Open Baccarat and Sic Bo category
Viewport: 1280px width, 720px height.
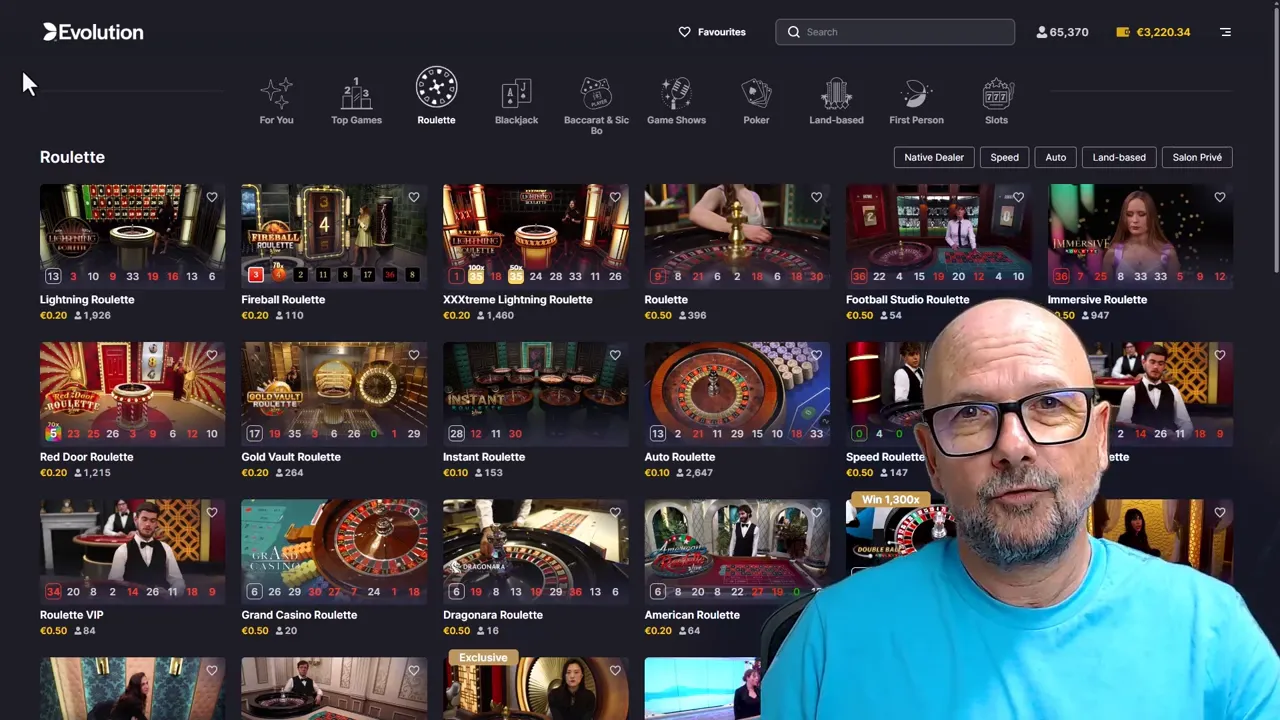pos(596,106)
